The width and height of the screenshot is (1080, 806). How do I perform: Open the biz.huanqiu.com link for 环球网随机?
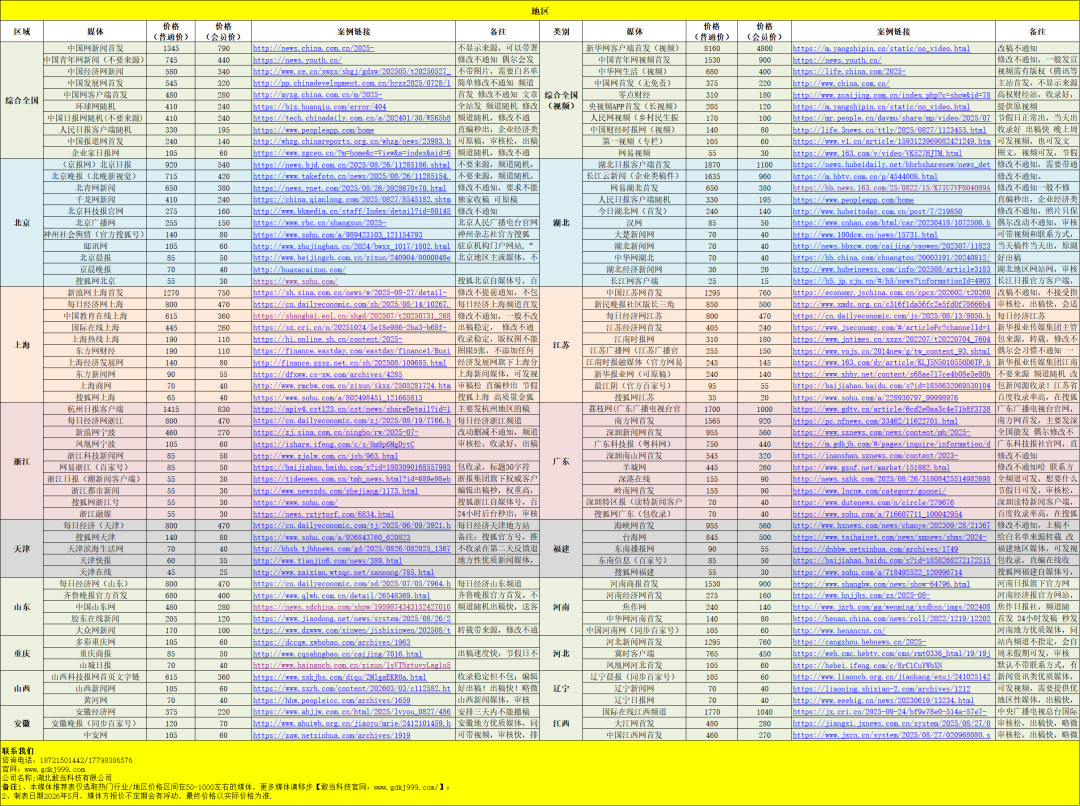coord(320,107)
